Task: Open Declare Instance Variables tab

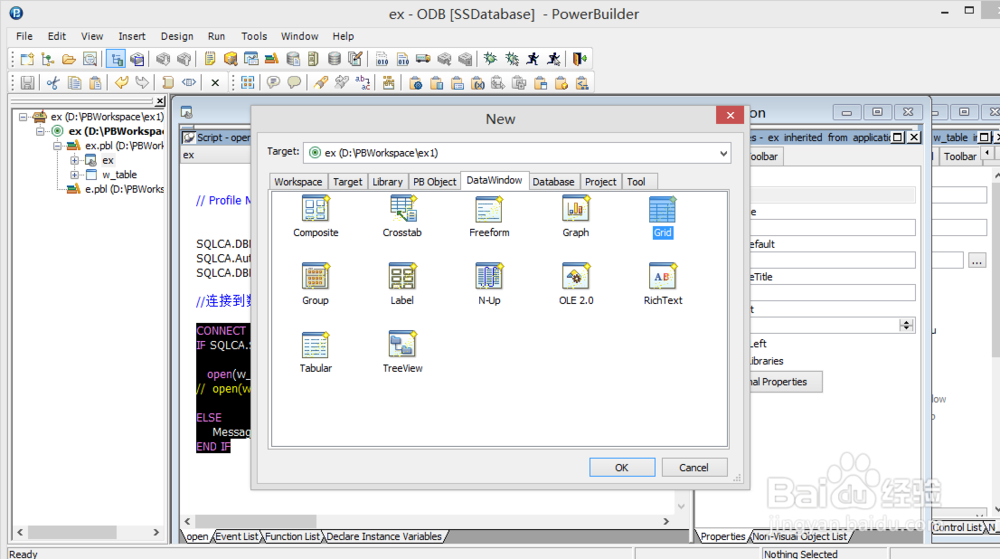Action: point(384,537)
